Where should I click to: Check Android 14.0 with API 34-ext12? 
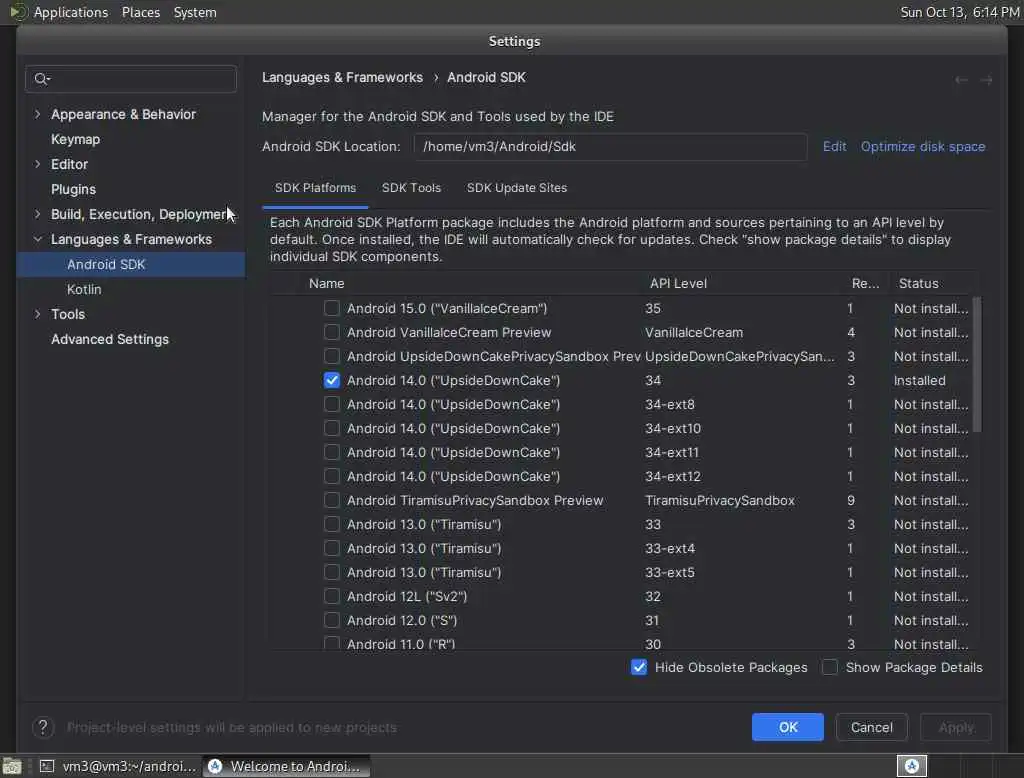(x=332, y=476)
